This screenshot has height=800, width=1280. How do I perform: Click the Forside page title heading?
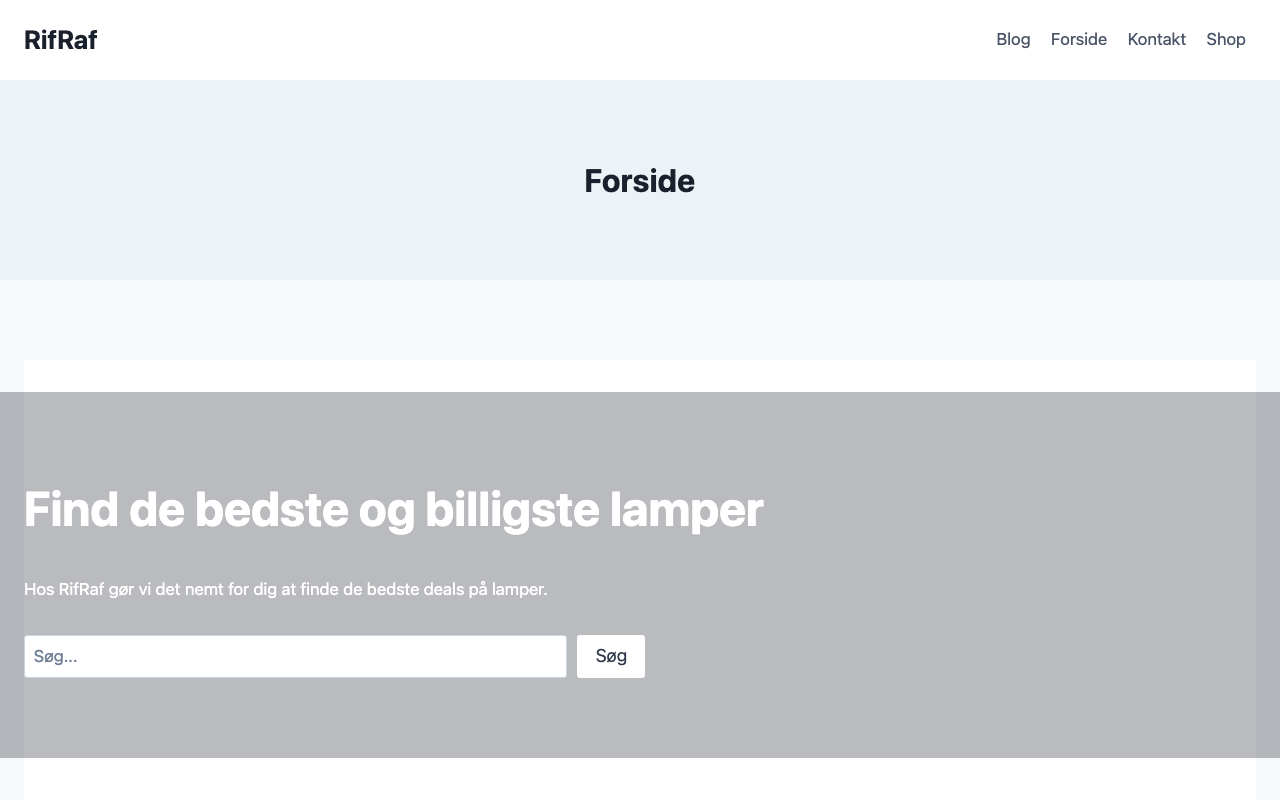639,181
